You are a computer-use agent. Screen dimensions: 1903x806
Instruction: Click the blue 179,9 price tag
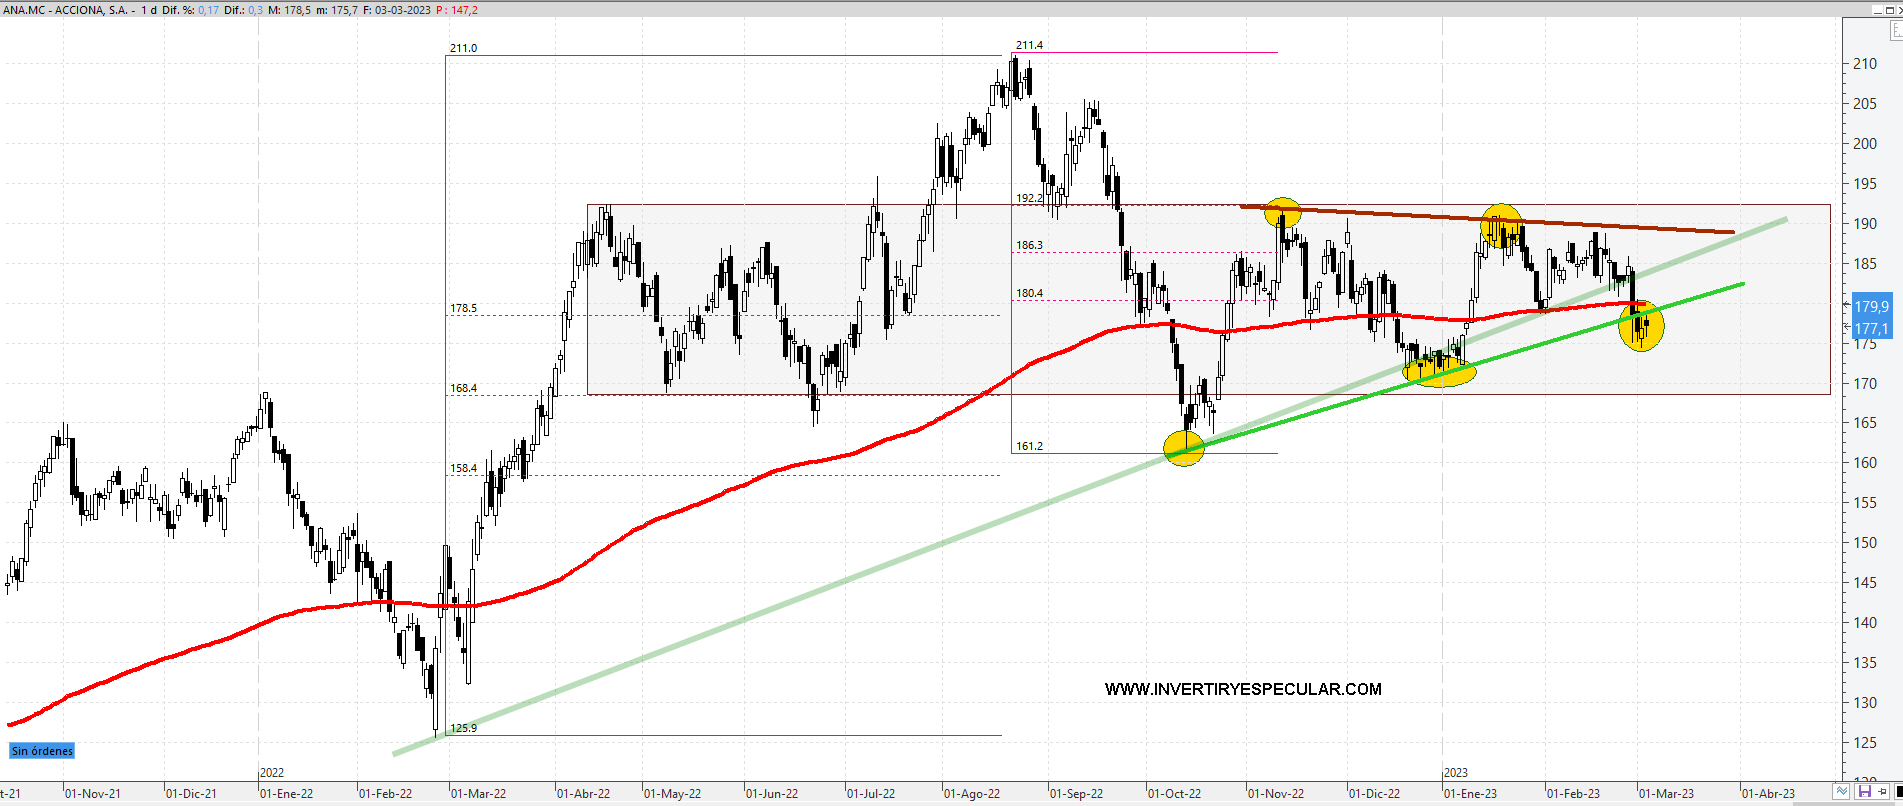tap(1871, 307)
